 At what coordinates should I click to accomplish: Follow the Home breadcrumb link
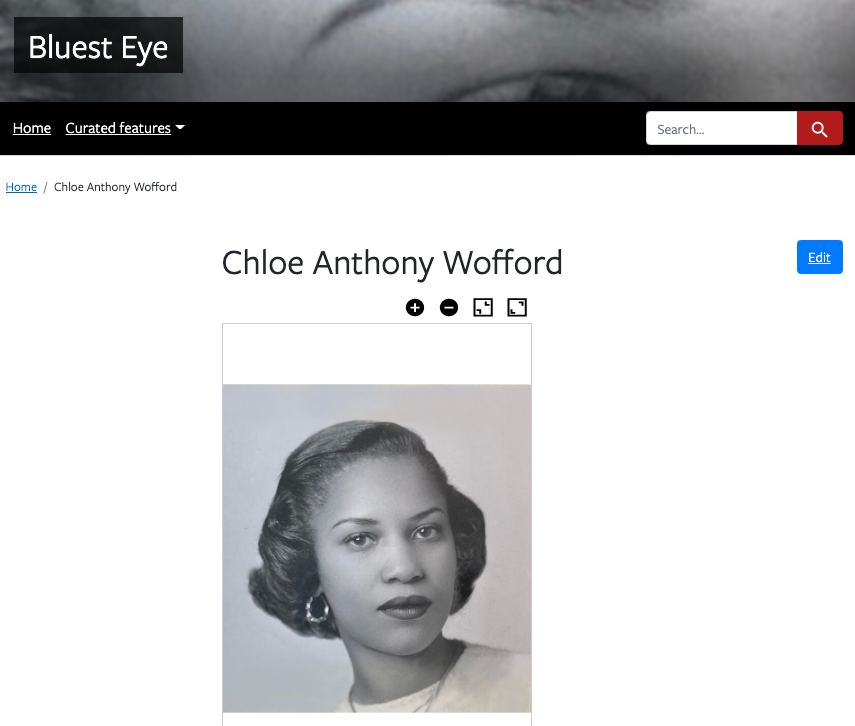pyautogui.click(x=21, y=187)
